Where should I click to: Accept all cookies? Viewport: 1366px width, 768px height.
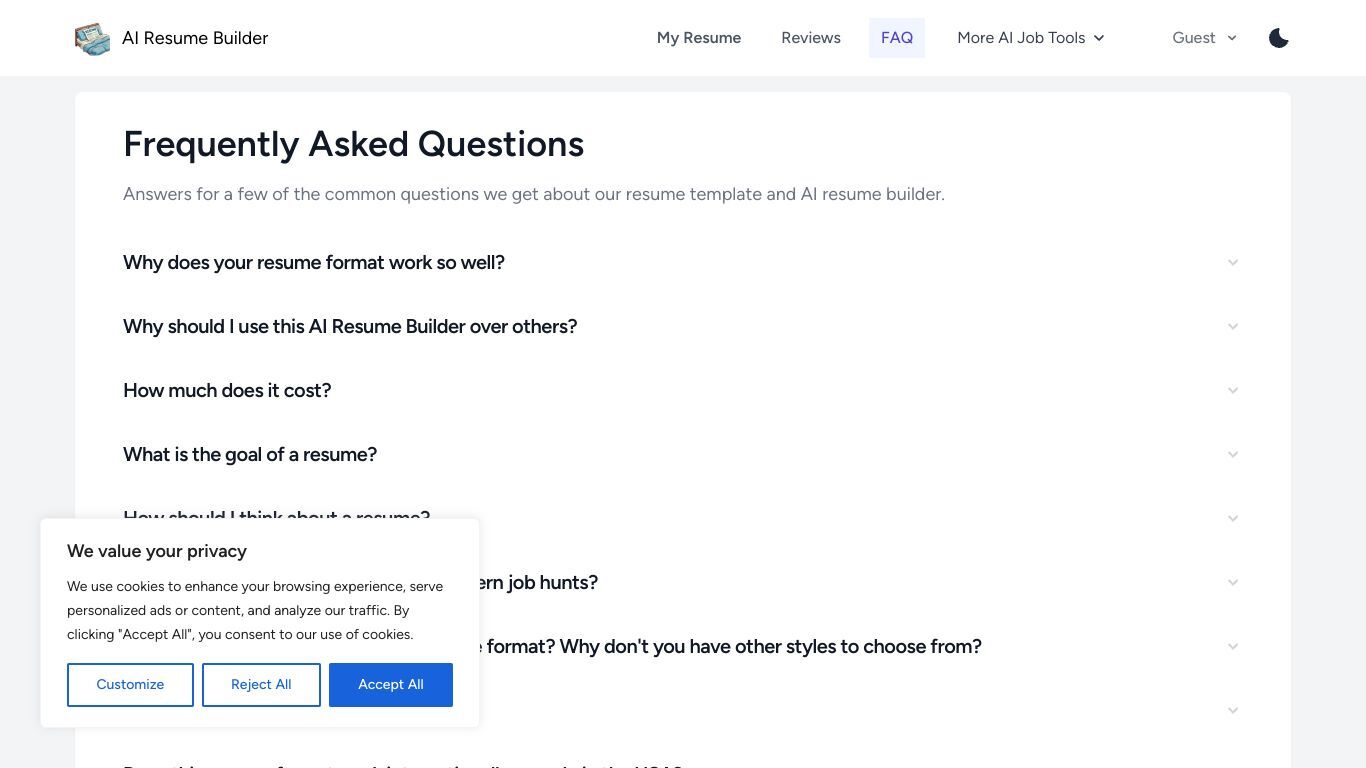pos(391,685)
